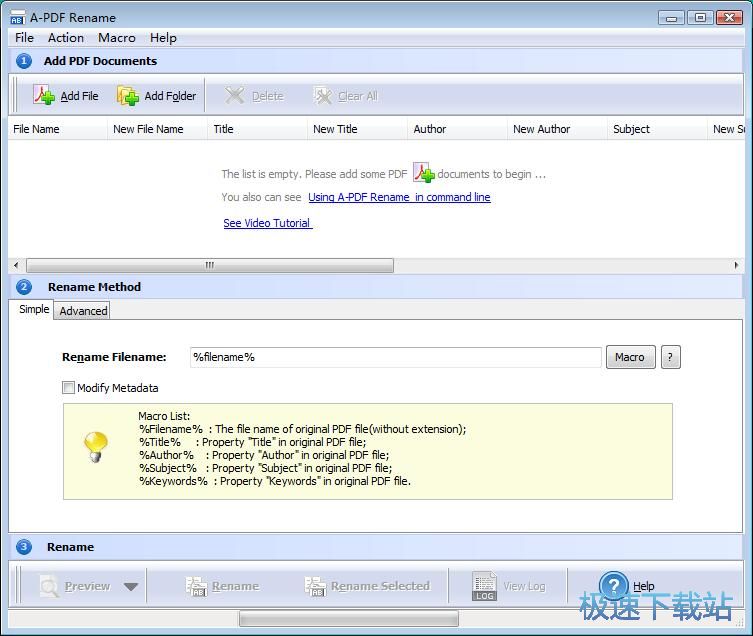Click the blue Help question-mark icon
The height and width of the screenshot is (636, 753).
pos(613,586)
